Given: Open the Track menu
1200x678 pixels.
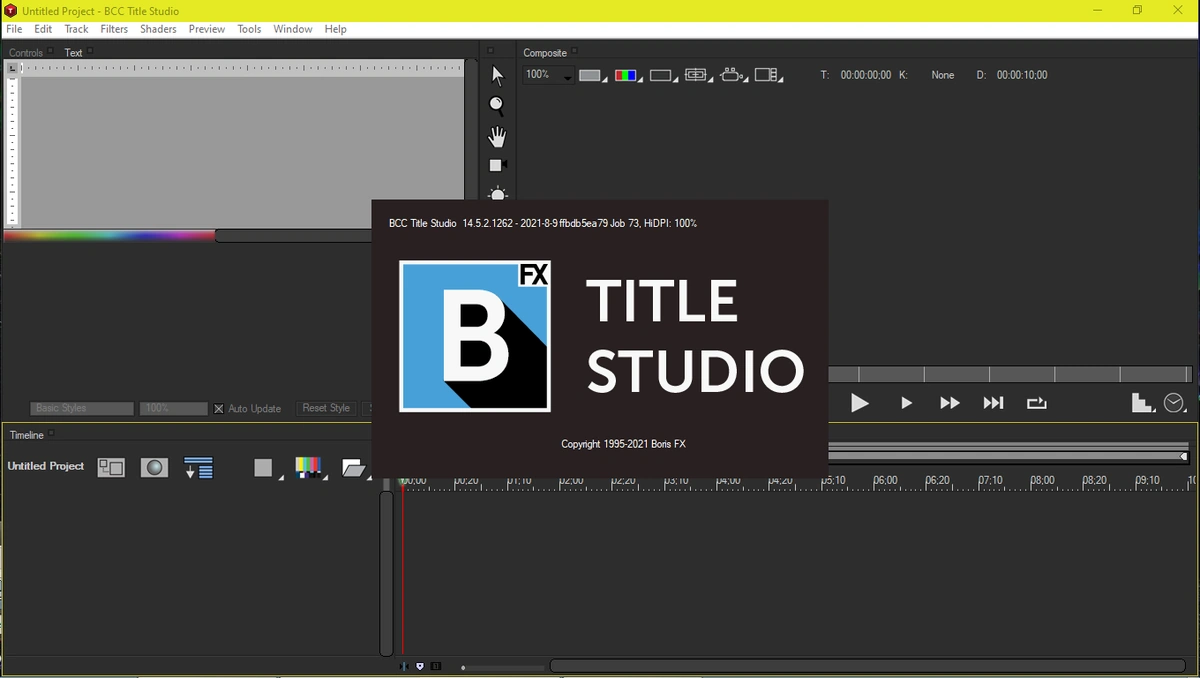Looking at the screenshot, I should [76, 29].
